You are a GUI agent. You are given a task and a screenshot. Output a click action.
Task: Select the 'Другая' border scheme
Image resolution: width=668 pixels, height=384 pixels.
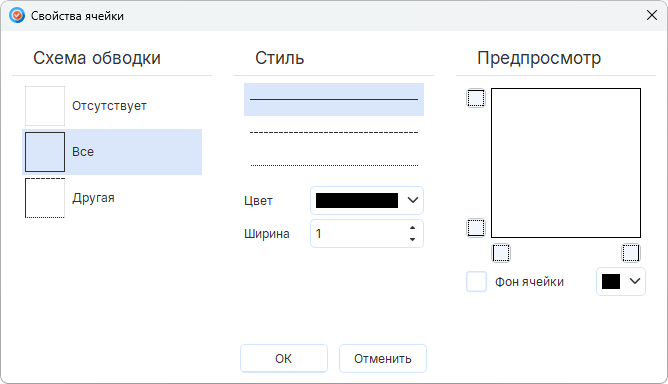(x=112, y=198)
